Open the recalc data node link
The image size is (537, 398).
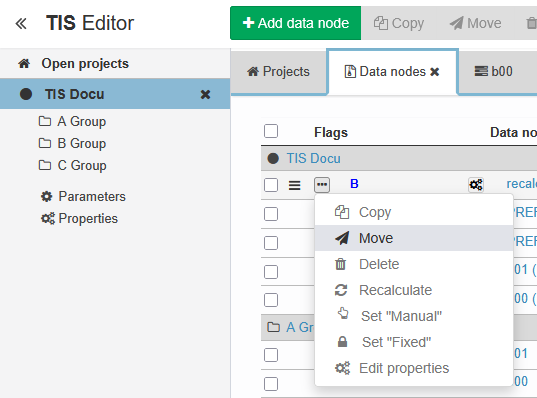click(521, 184)
